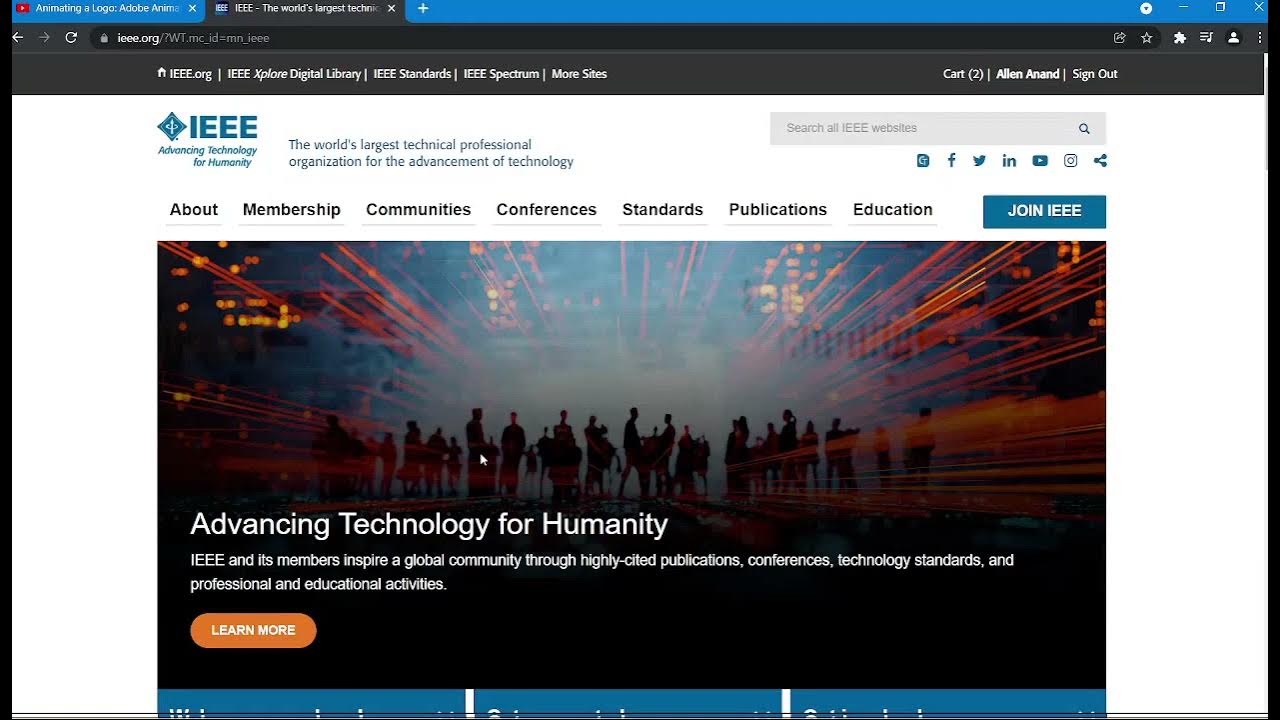Open the IEEE Twitter icon
The height and width of the screenshot is (720, 1280).
pyautogui.click(x=979, y=160)
